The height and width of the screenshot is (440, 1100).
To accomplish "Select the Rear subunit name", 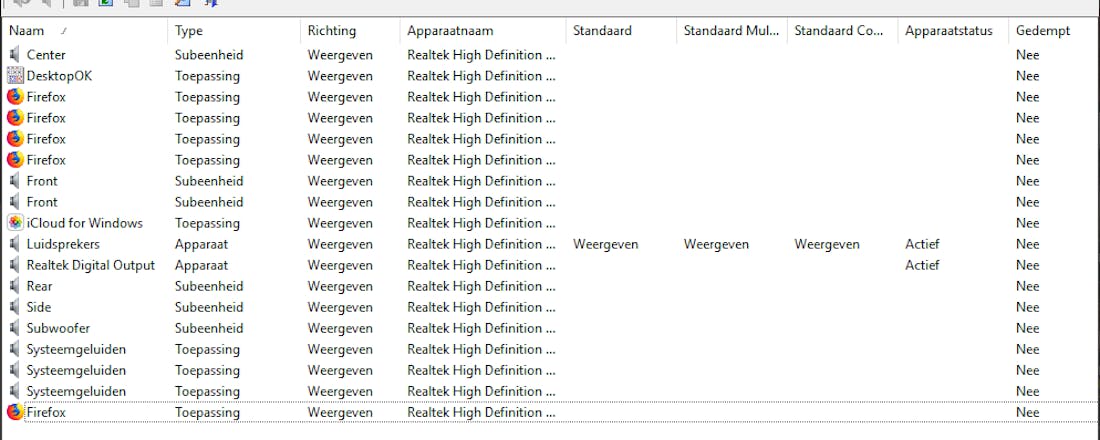I will 39,286.
